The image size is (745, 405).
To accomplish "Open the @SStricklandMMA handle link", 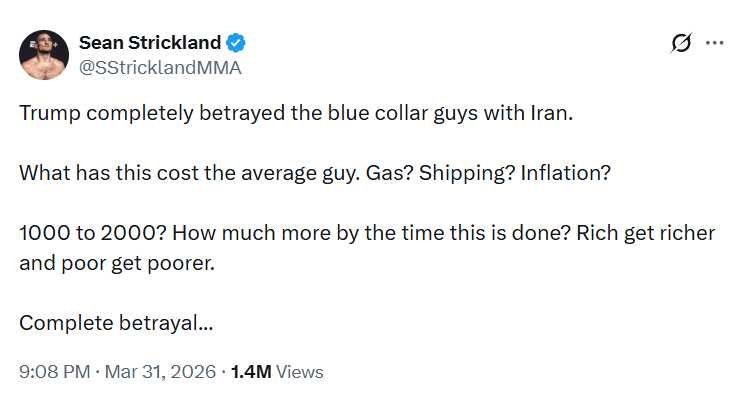I will pyautogui.click(x=159, y=67).
